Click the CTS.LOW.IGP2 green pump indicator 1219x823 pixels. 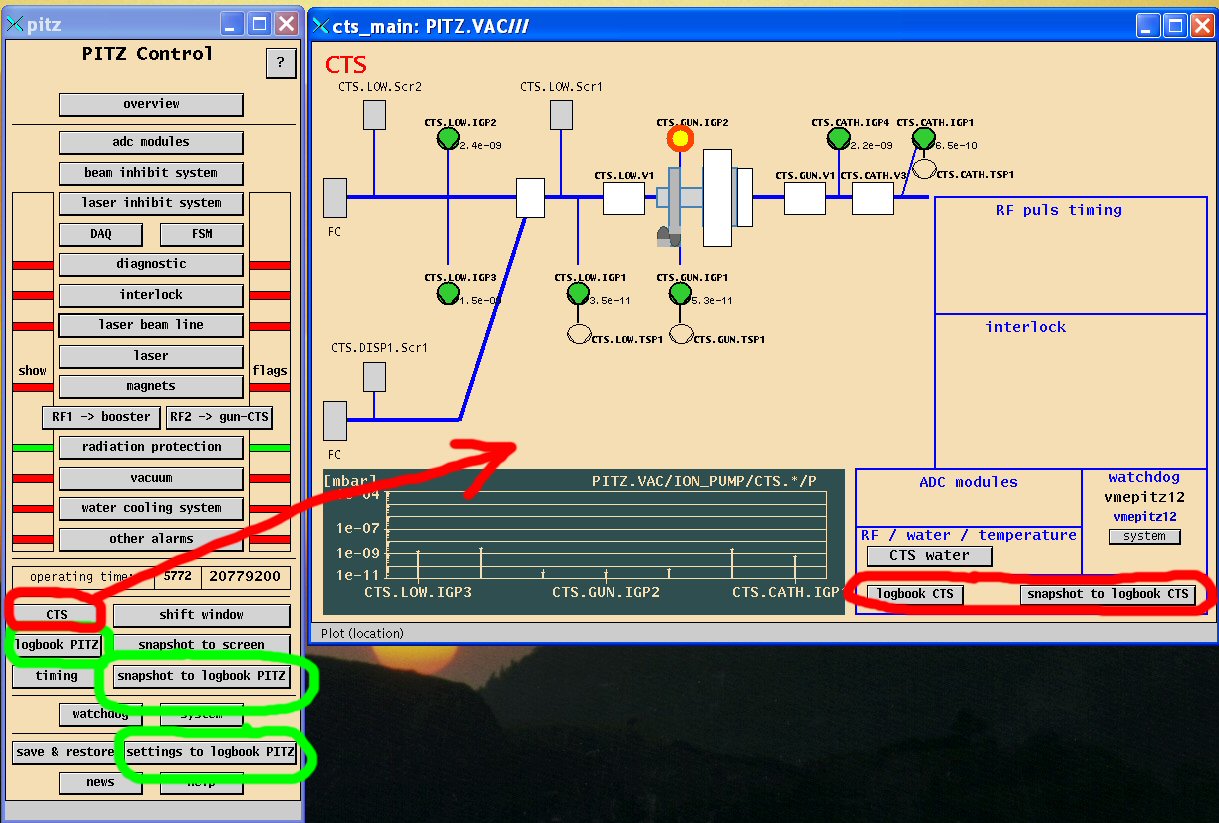pyautogui.click(x=448, y=138)
